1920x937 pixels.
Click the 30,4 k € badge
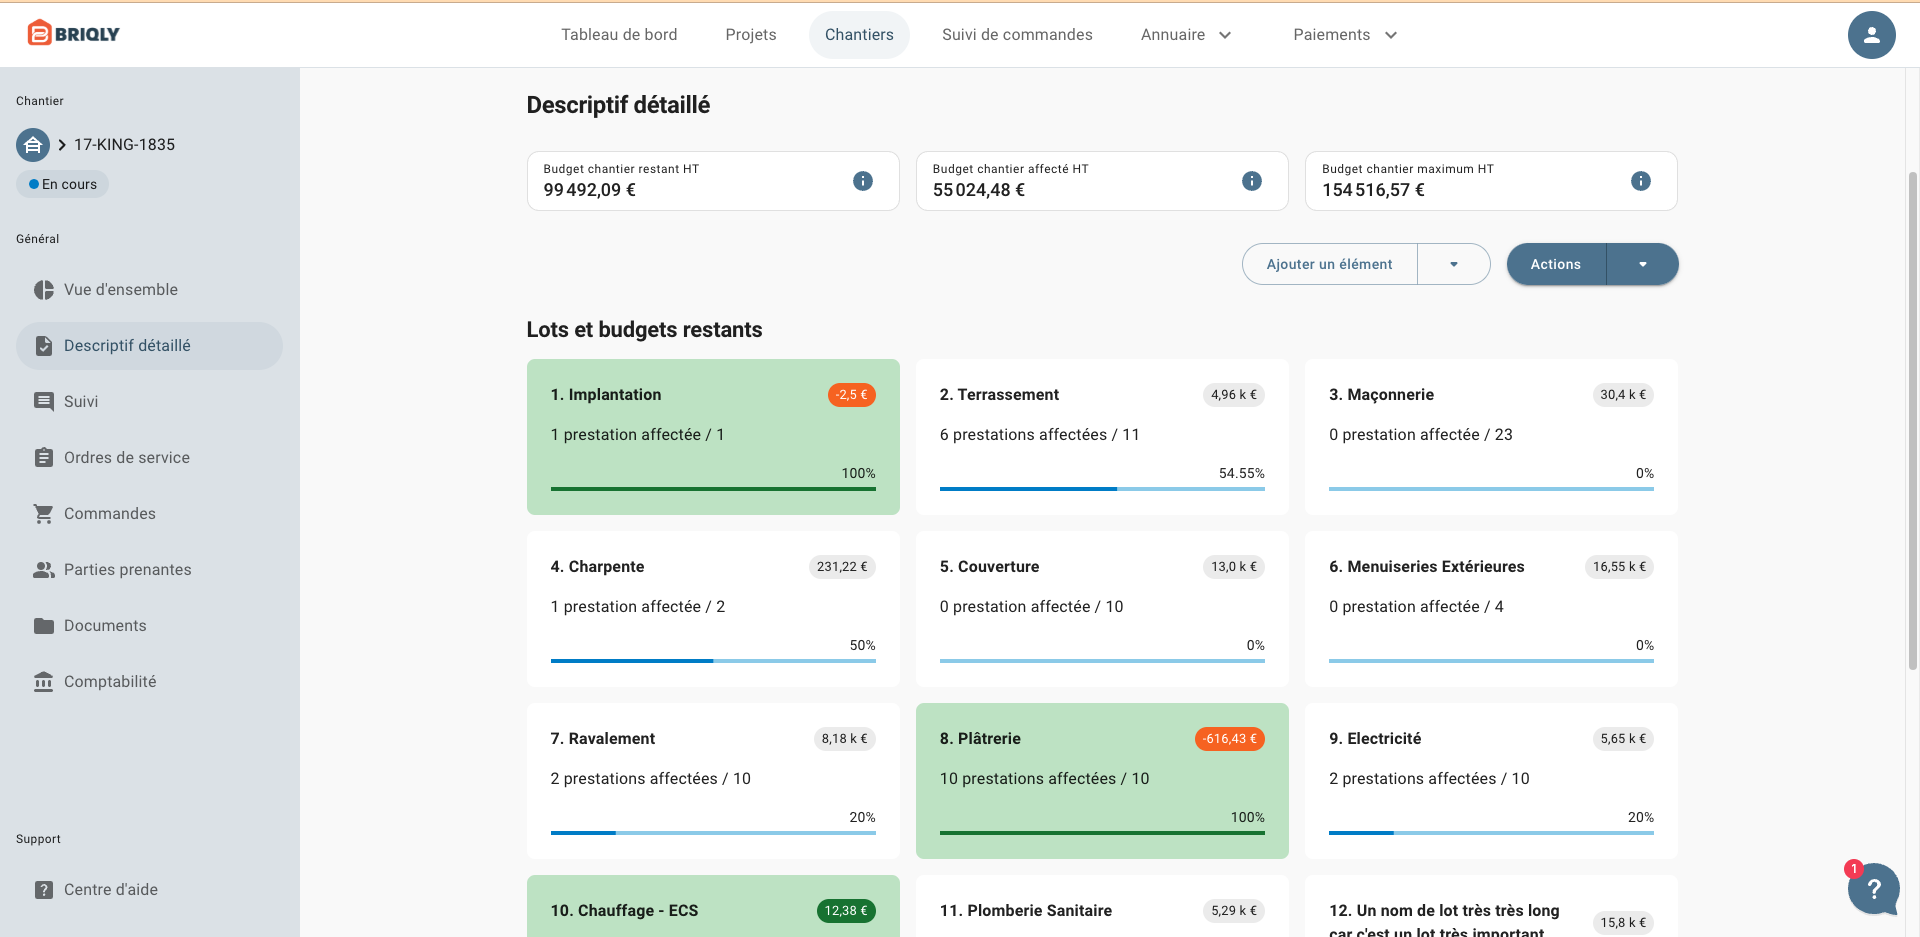click(1623, 395)
